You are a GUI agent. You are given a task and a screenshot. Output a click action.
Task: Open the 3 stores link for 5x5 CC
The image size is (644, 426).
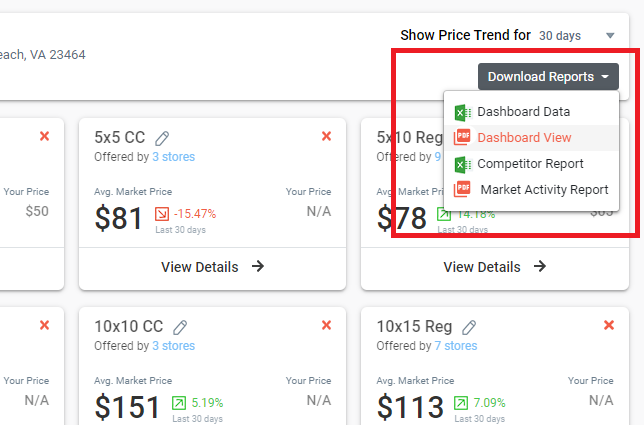tap(173, 157)
